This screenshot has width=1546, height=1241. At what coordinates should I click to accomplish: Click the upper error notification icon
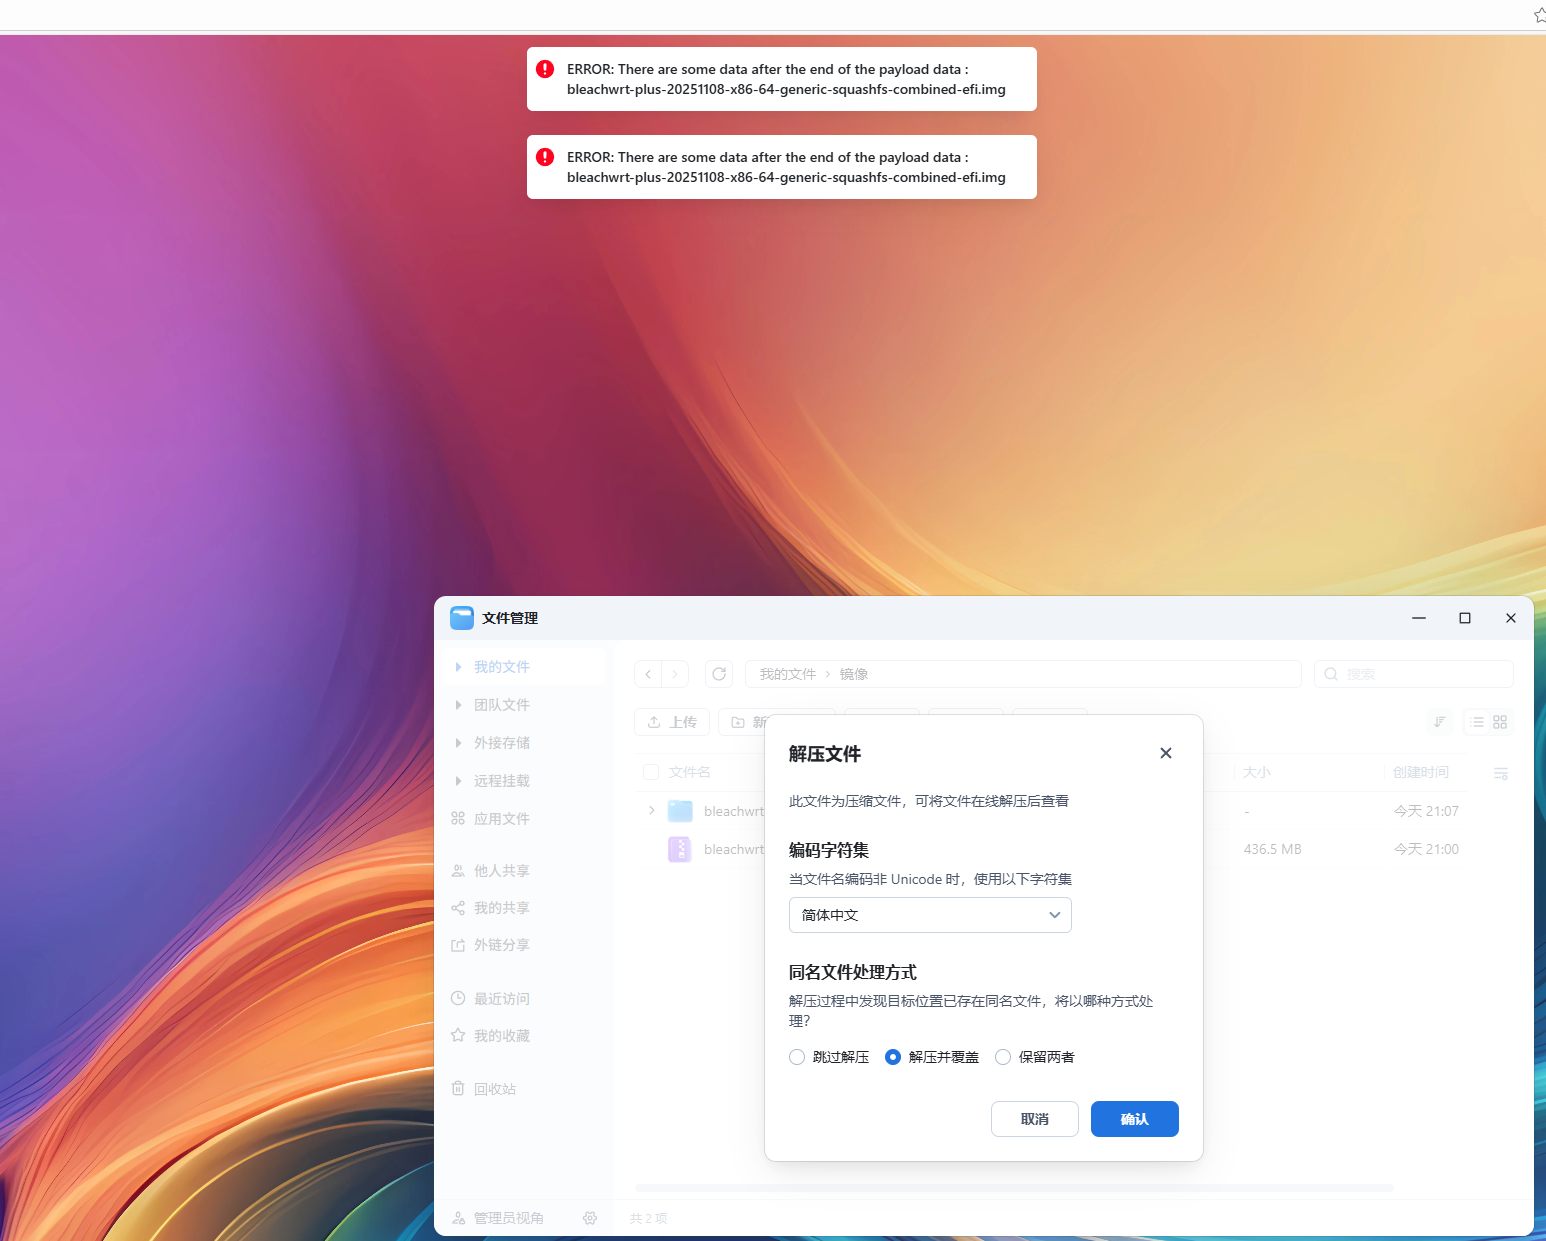[545, 69]
